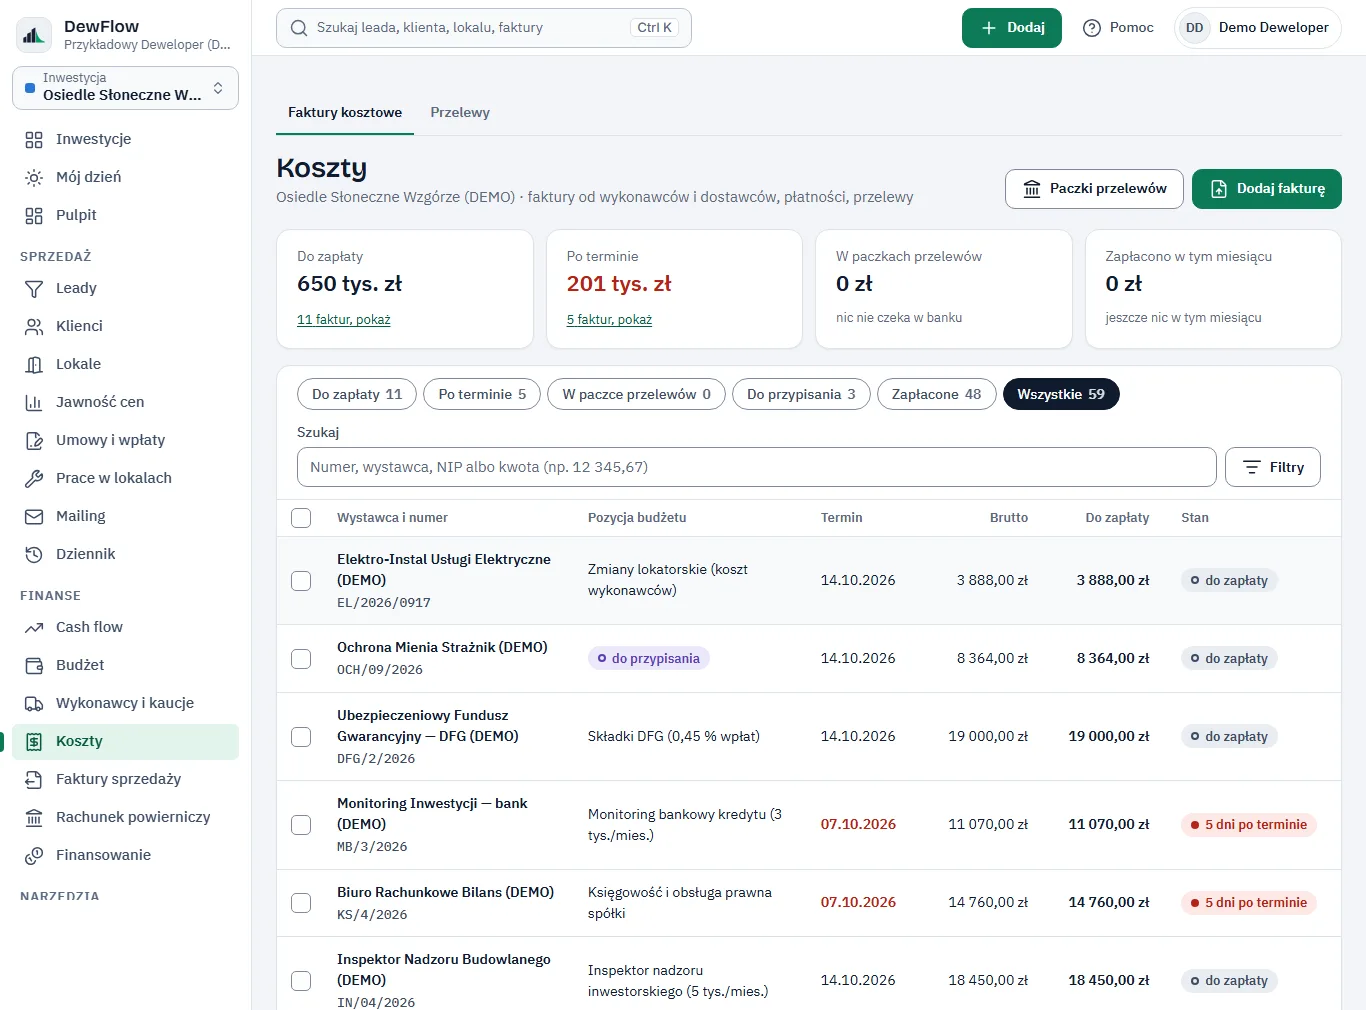Filter by Do przypisania 3 chip

pyautogui.click(x=801, y=394)
